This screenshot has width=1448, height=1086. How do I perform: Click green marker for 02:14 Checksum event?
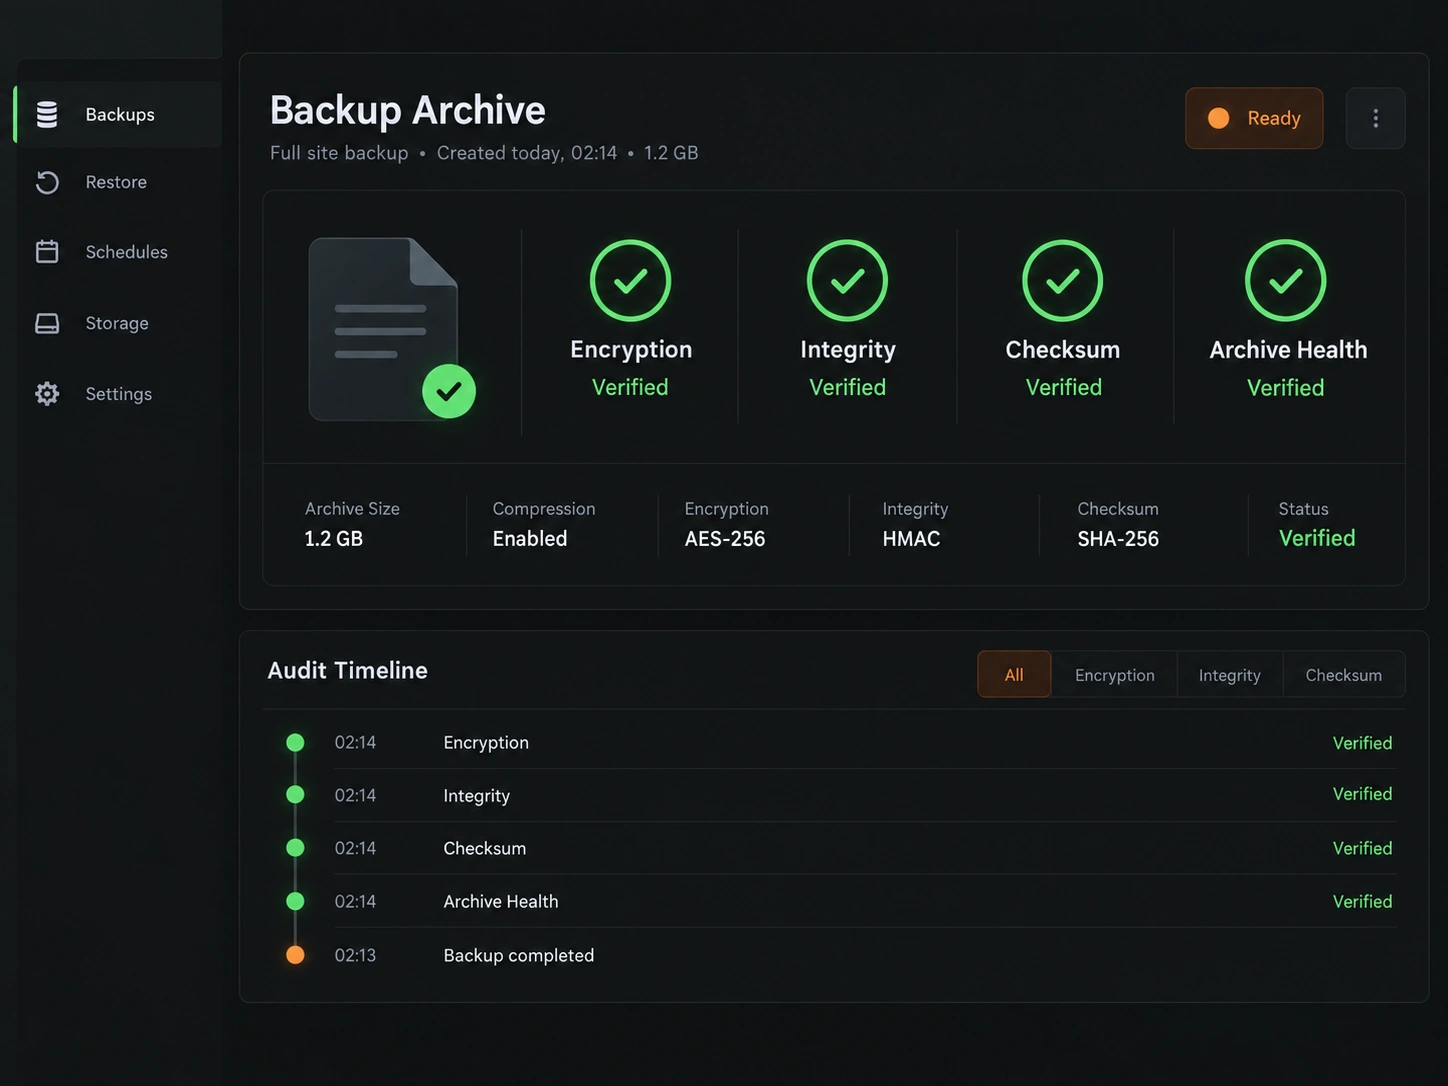click(x=295, y=847)
